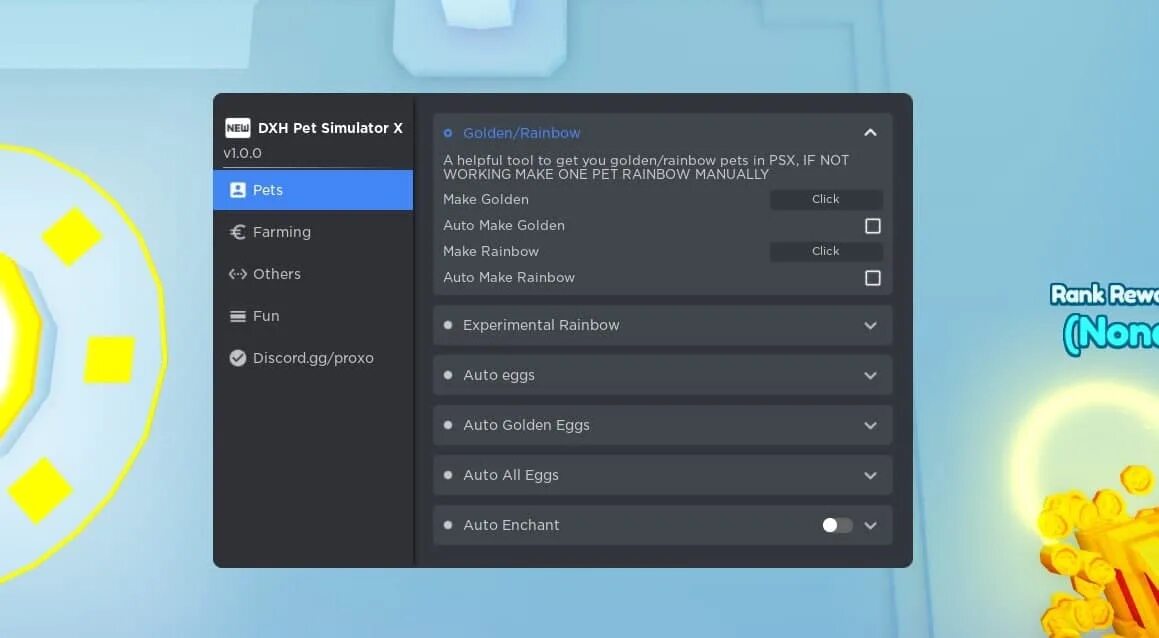Screen dimensions: 1159x638
Task: Open the Discord.gg/proxo sidebar entry
Action: click(x=313, y=358)
